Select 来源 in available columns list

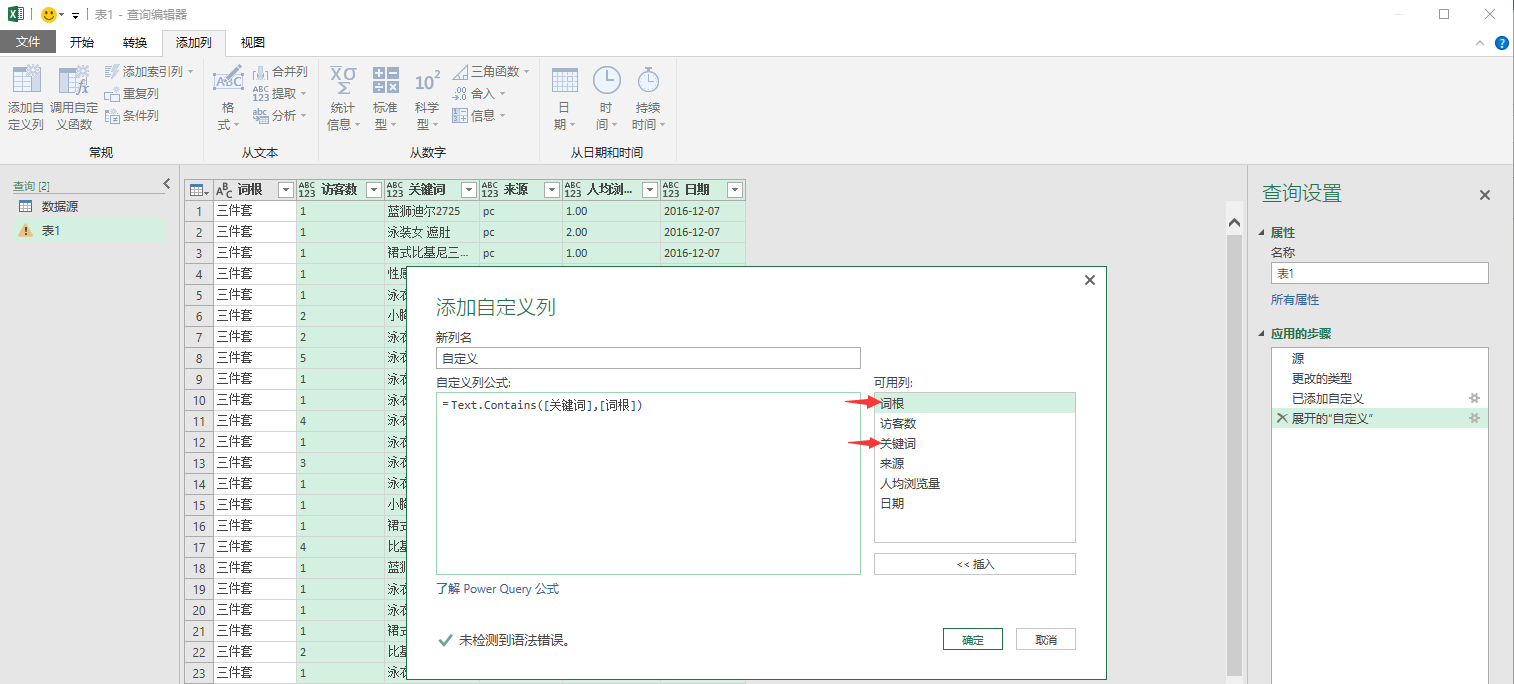(x=974, y=463)
